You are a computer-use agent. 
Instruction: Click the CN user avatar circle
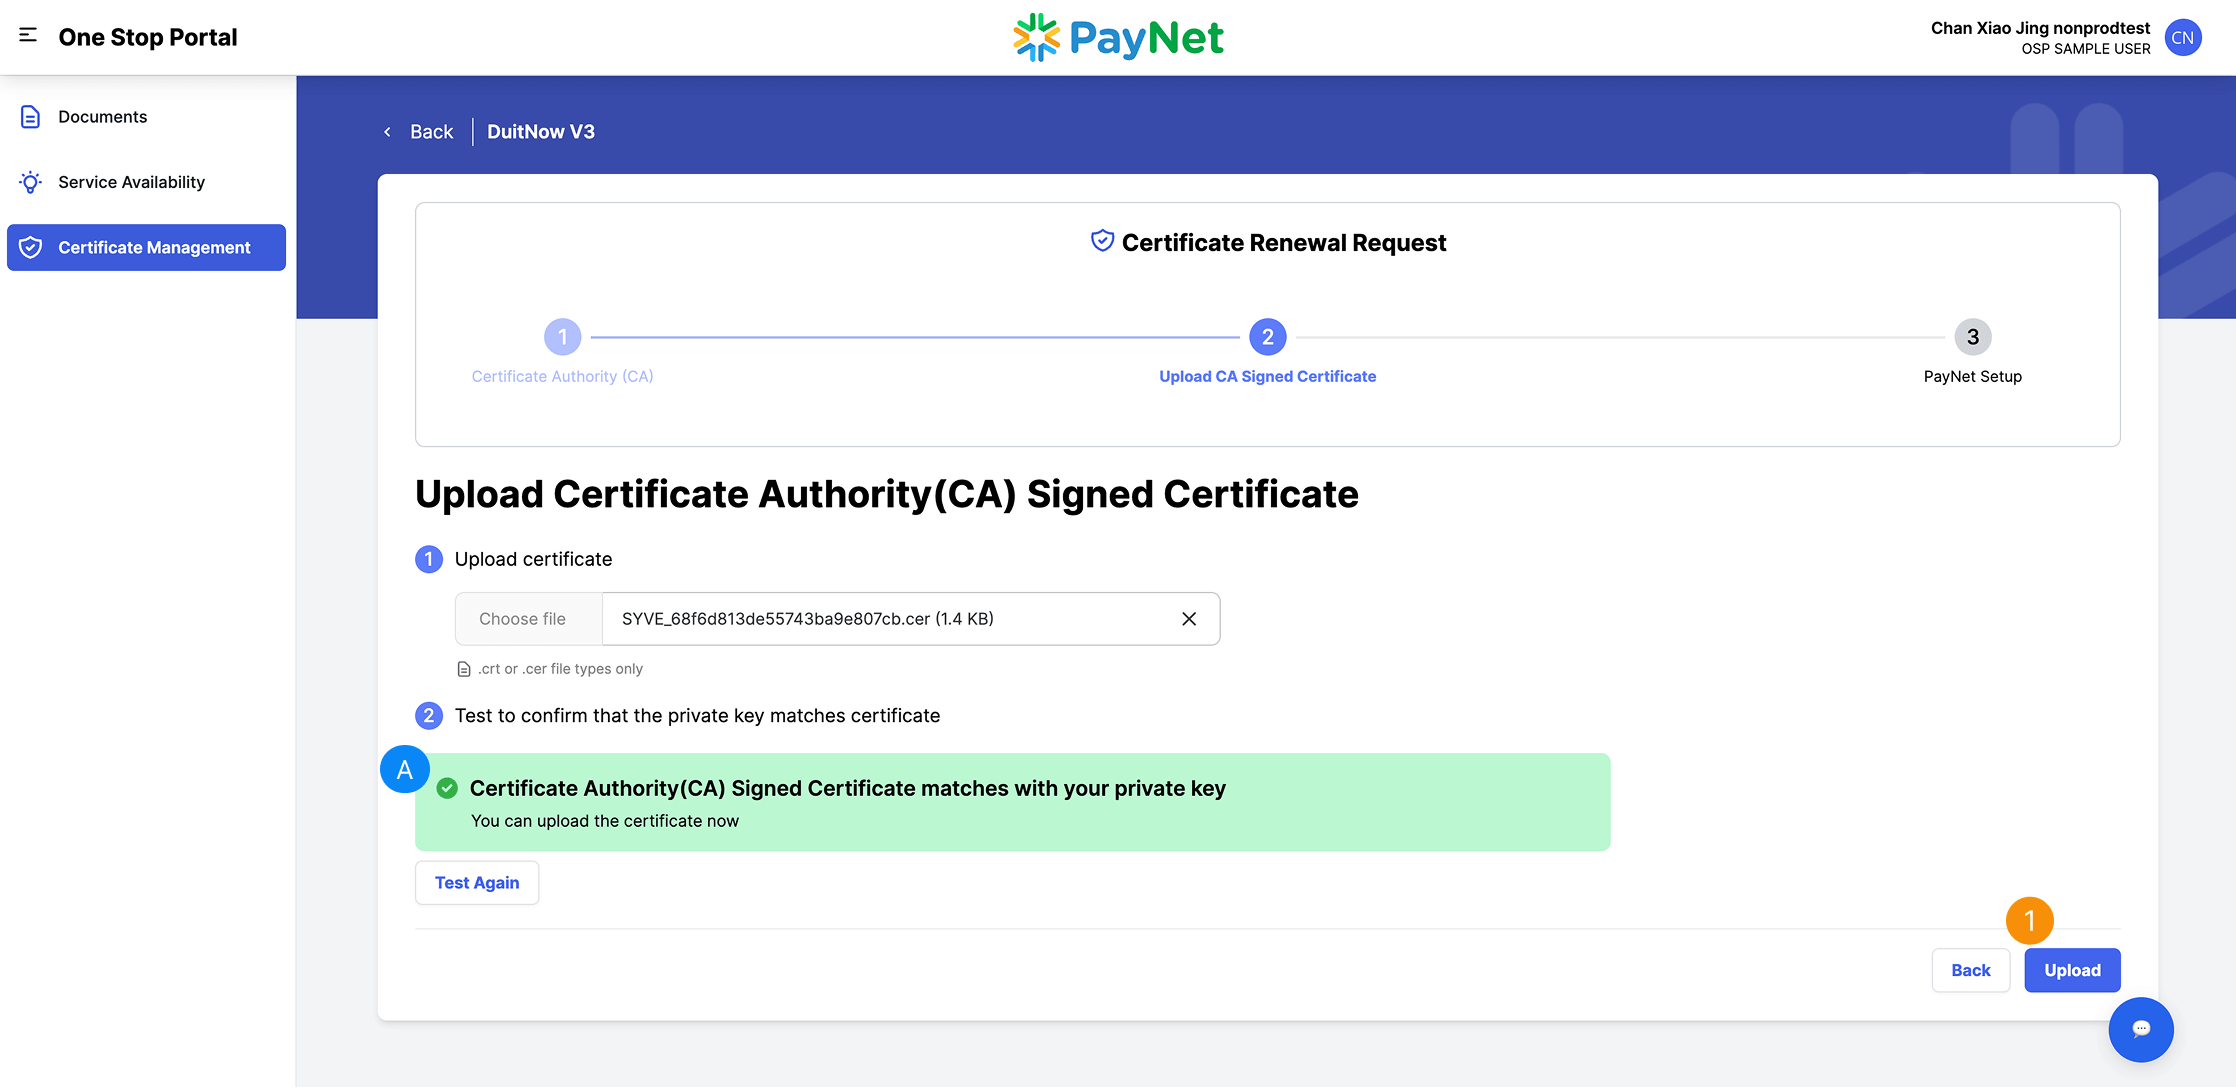point(2183,37)
